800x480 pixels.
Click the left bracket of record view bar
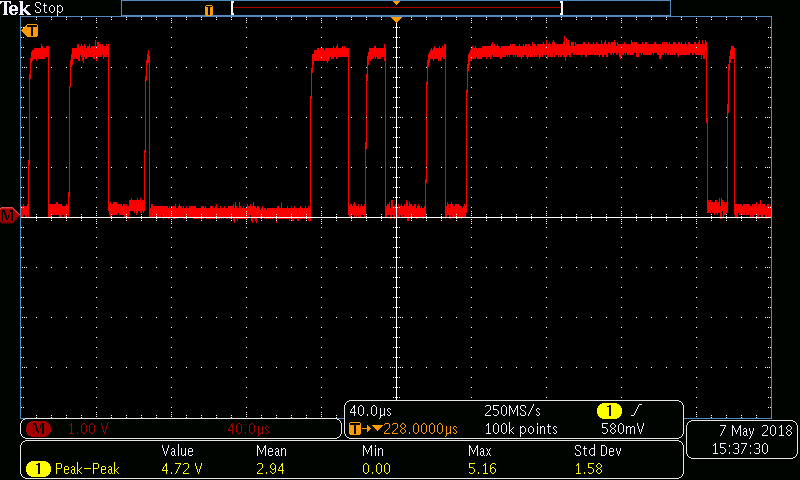pyautogui.click(x=233, y=8)
